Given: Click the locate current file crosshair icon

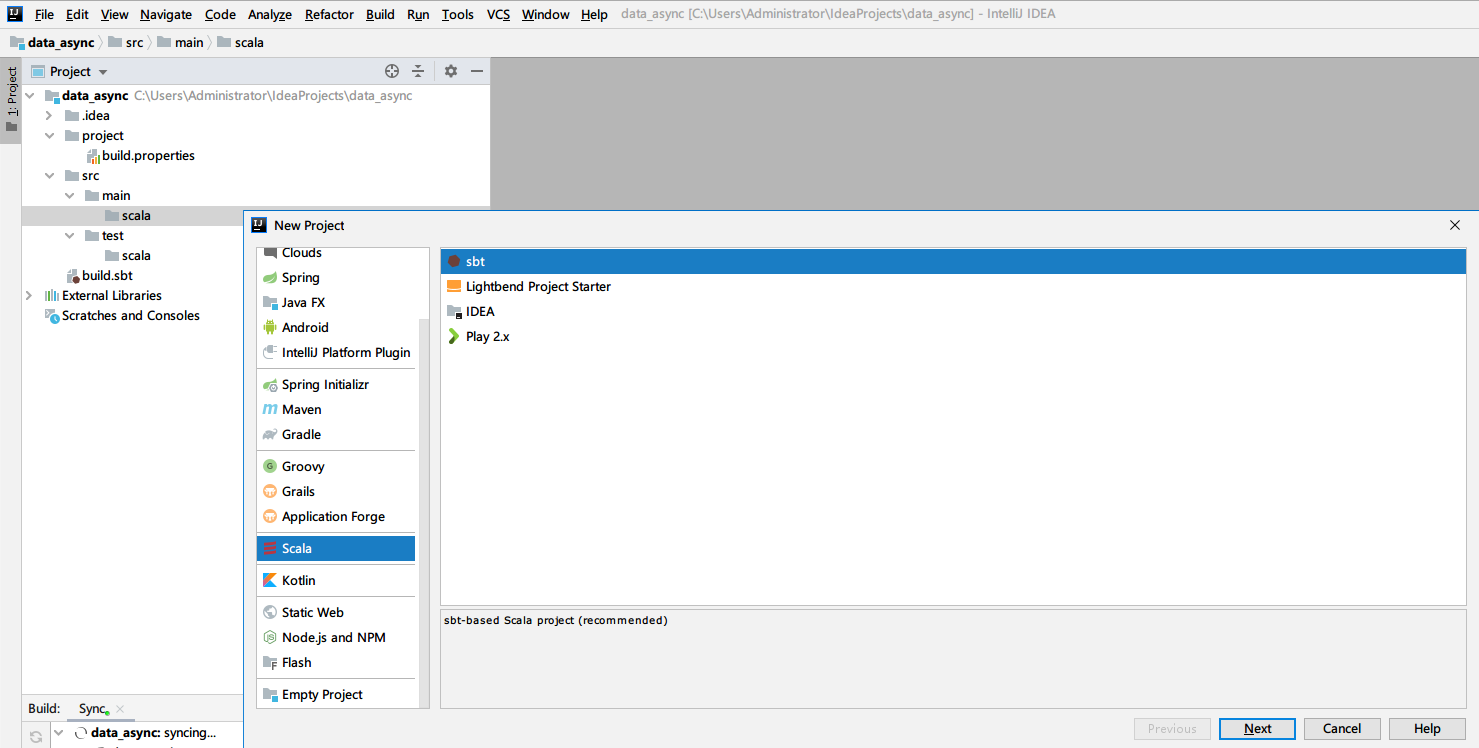Looking at the screenshot, I should [x=392, y=71].
